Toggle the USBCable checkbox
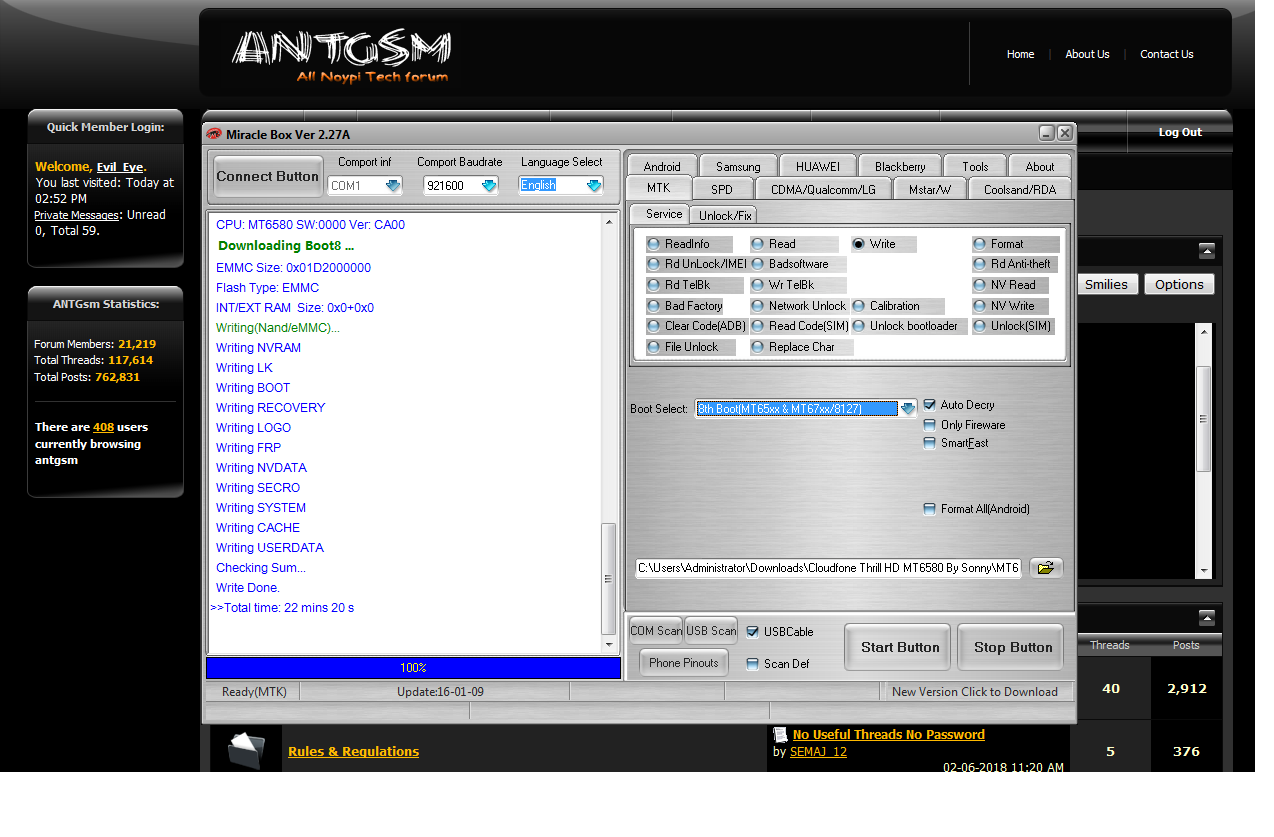Screen dimensions: 1274x837 tap(753, 632)
